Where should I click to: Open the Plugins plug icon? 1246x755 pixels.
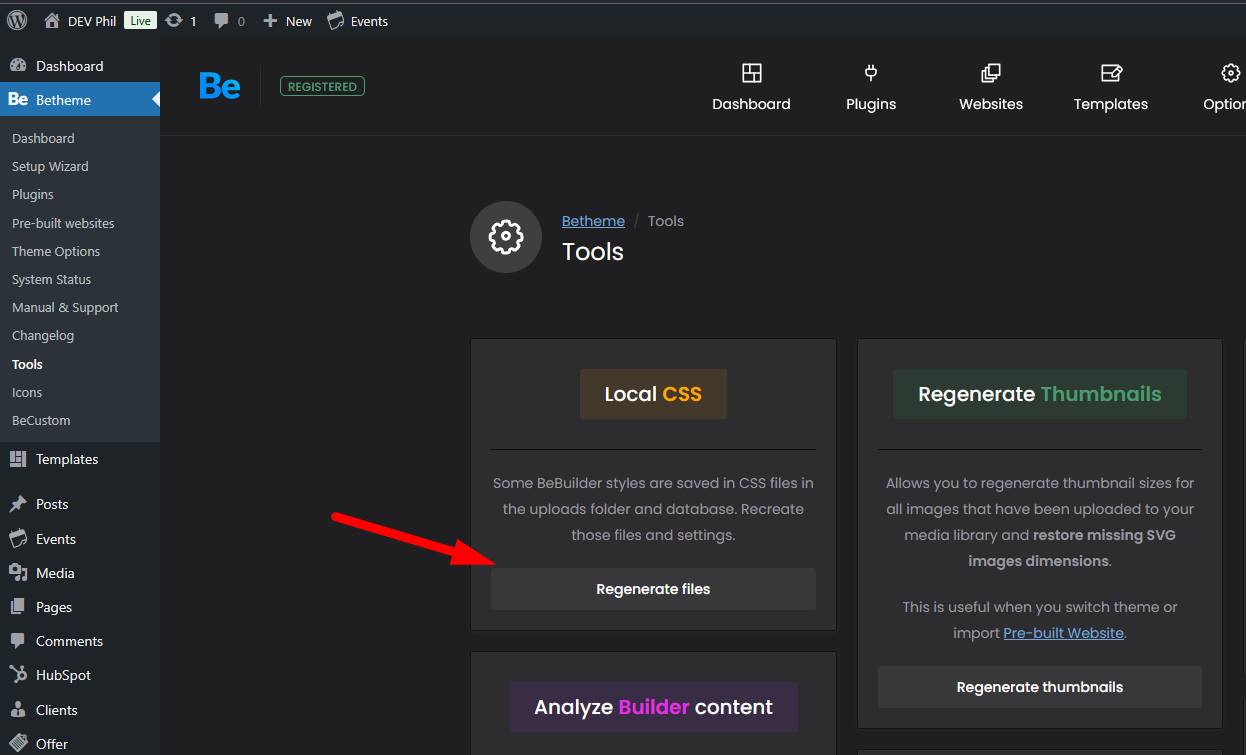871,73
